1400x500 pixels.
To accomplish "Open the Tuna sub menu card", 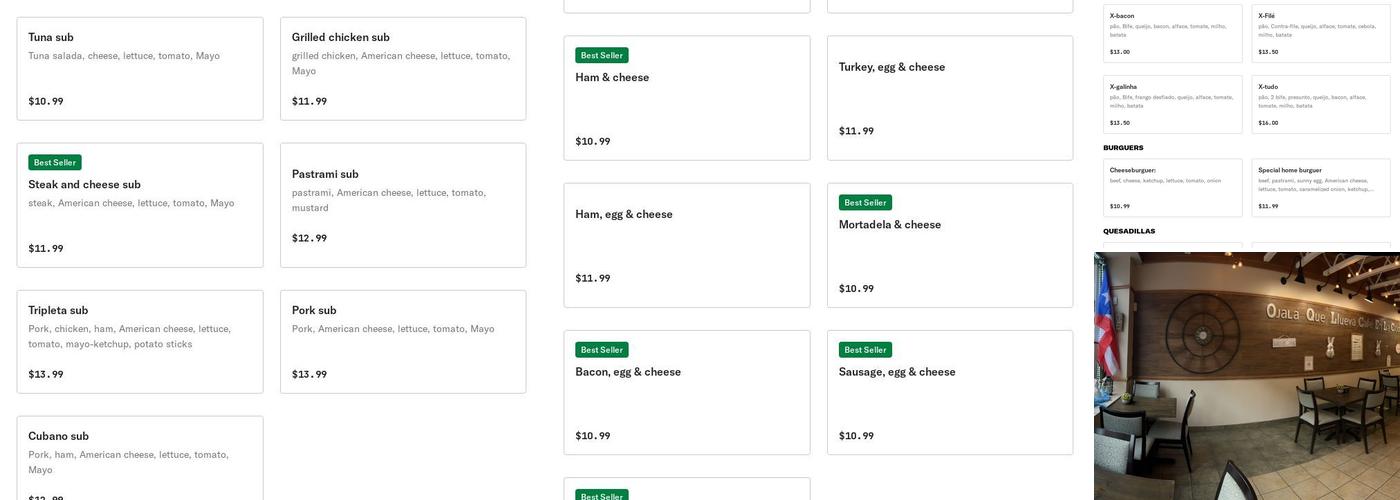I will point(140,69).
